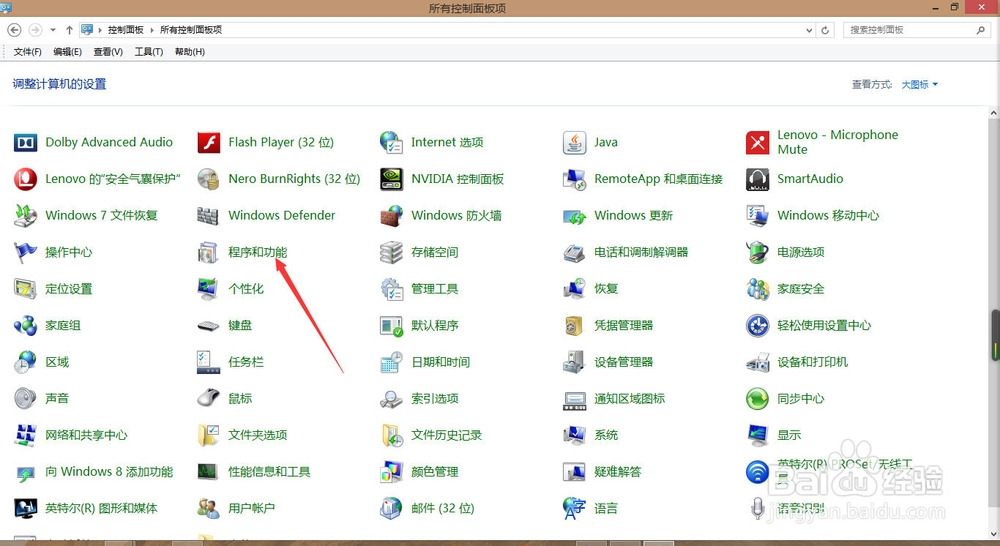
Task: Click the Lenovo 安全气囊保护 red icon
Action: 26,179
